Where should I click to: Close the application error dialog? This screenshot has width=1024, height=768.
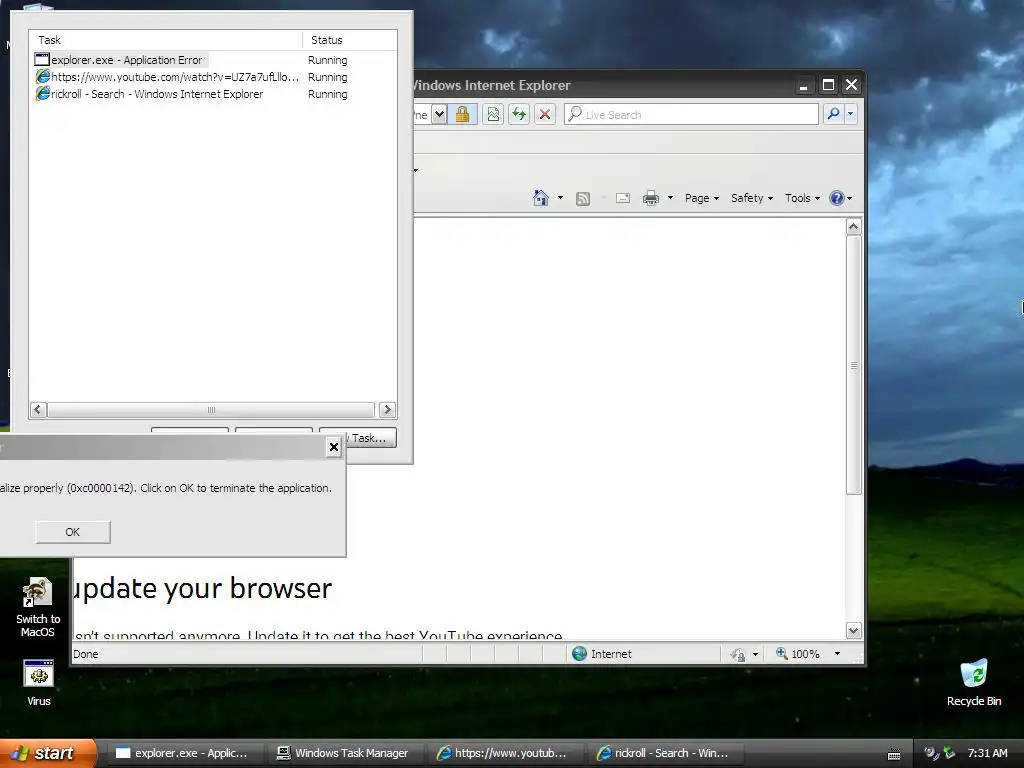(334, 447)
